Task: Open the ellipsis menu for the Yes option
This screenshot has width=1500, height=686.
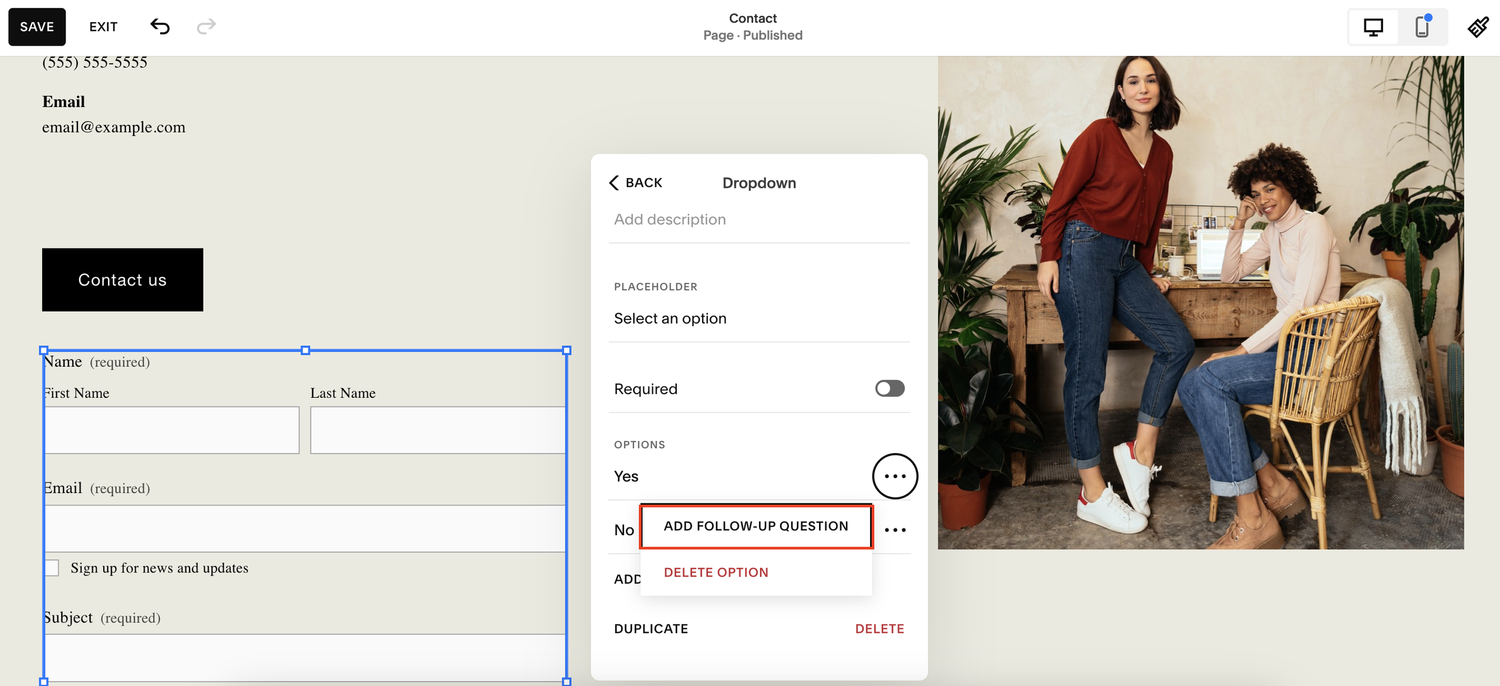Action: pyautogui.click(x=895, y=476)
